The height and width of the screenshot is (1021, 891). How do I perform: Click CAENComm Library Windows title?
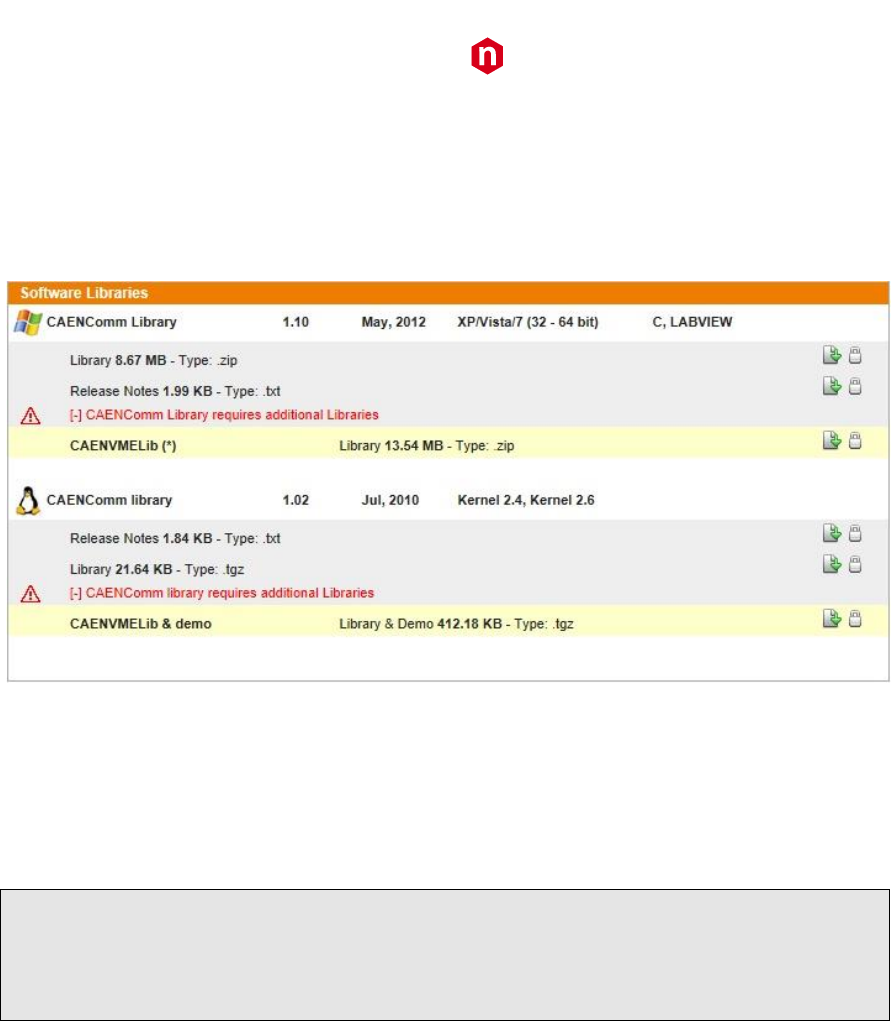click(111, 322)
